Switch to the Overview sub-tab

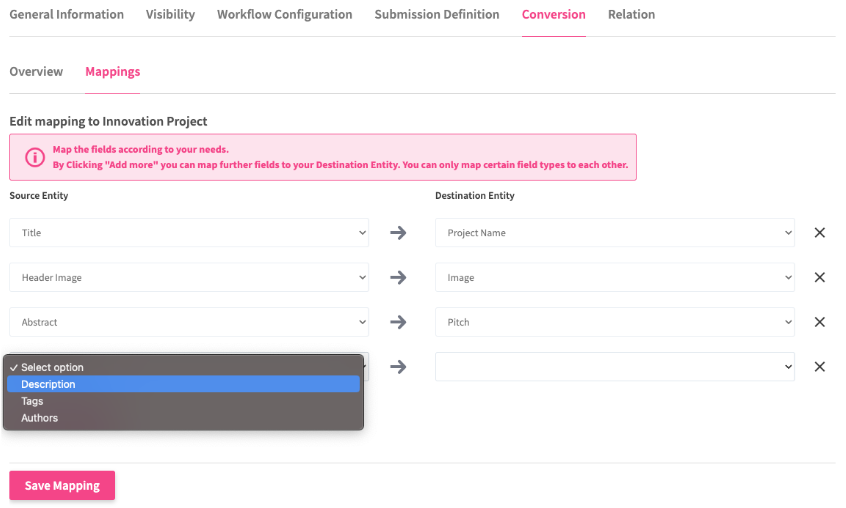pyautogui.click(x=36, y=72)
